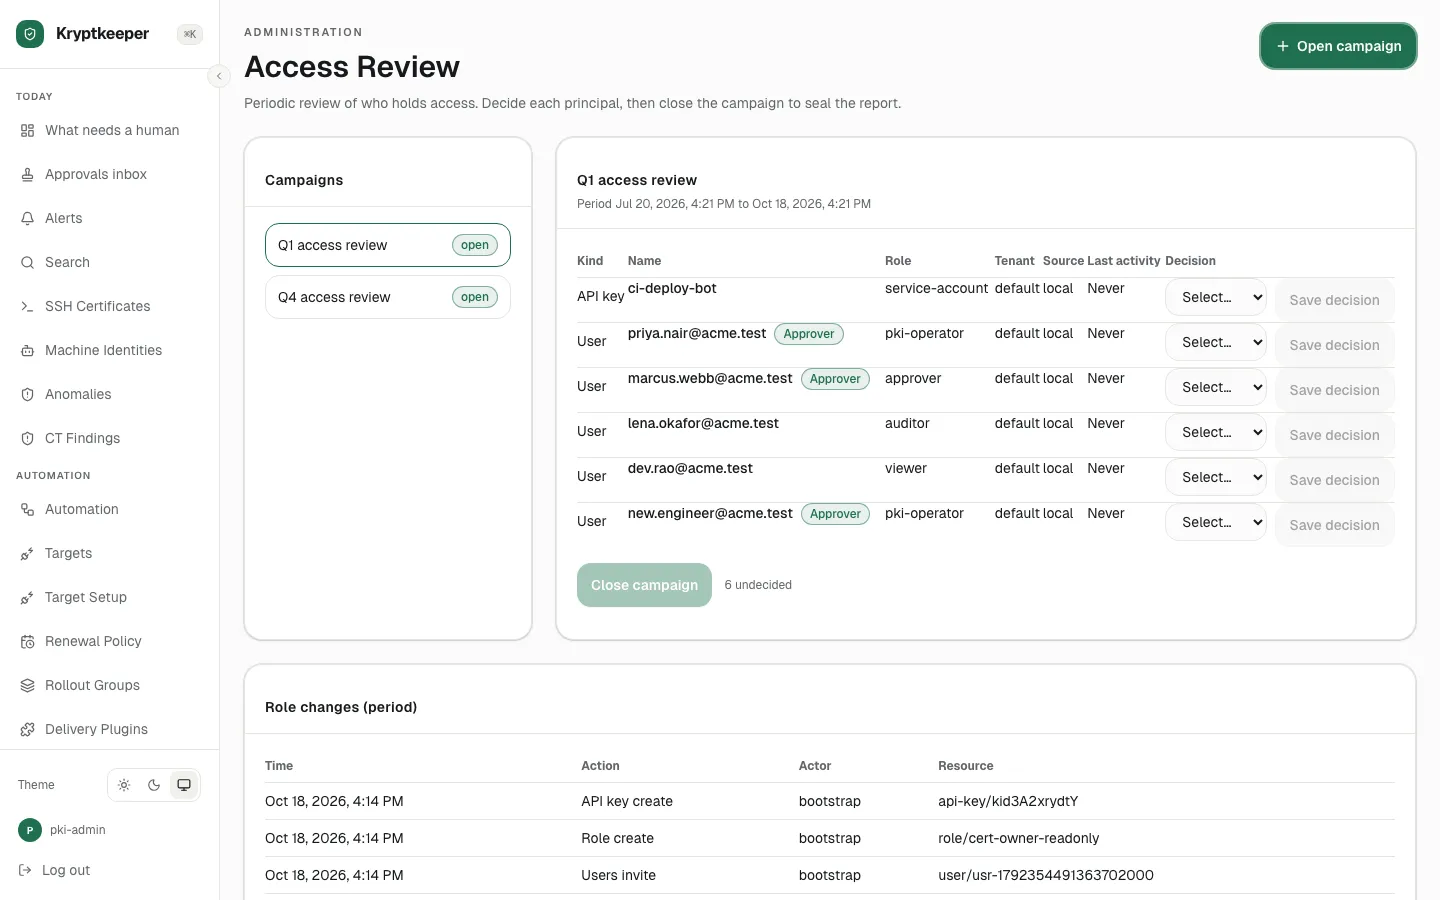This screenshot has width=1440, height=900.
Task: Open decision dropdown for lena.okafor@acme.test
Action: pos(1216,432)
